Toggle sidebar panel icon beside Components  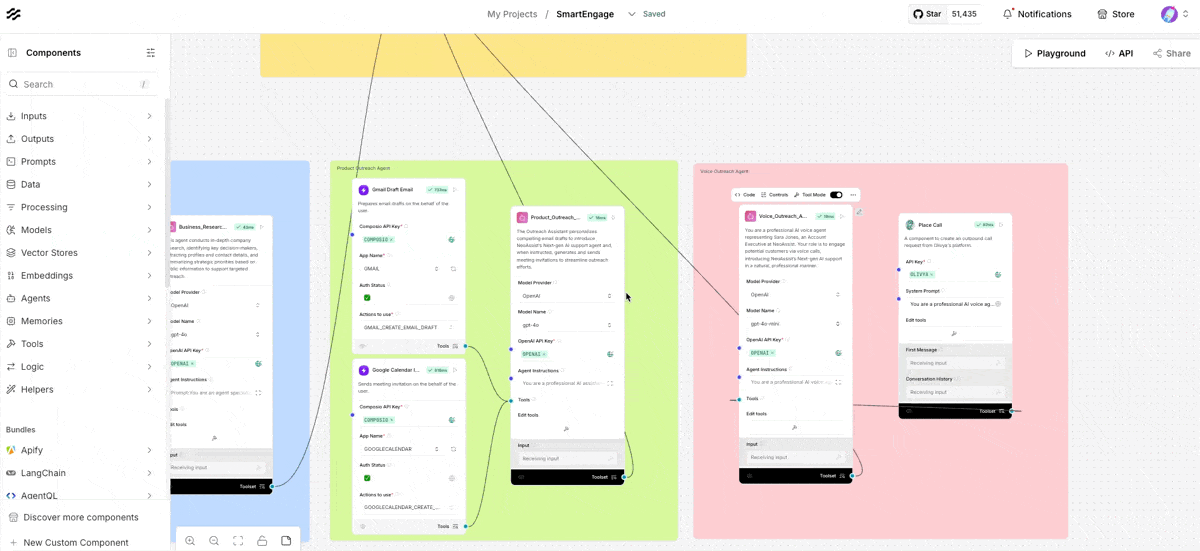coord(13,52)
